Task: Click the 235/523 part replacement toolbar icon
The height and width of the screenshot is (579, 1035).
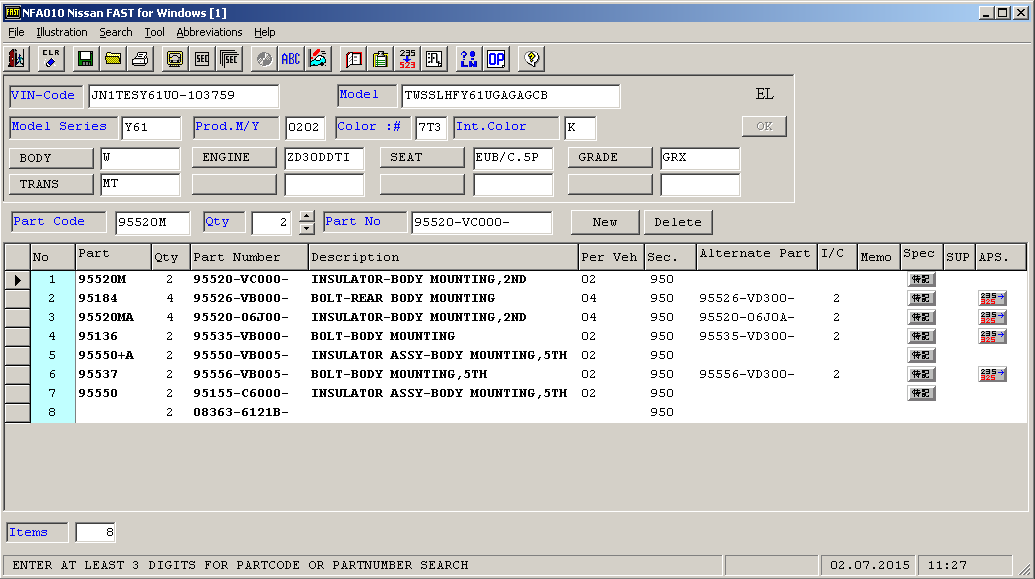Action: [x=408, y=59]
